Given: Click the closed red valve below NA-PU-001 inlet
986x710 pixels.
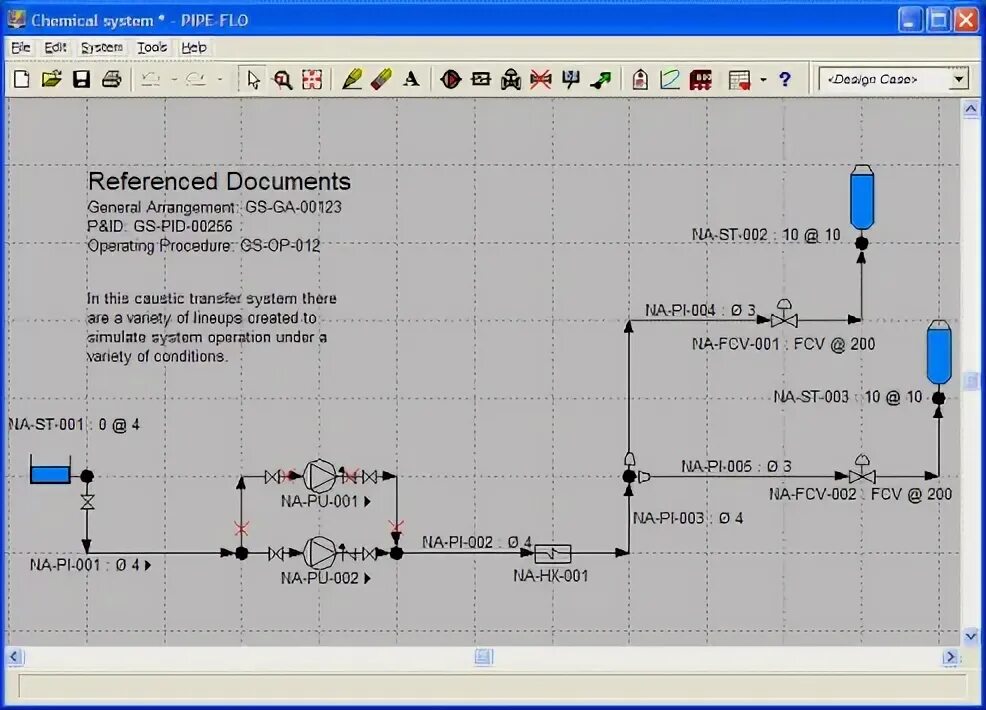Looking at the screenshot, I should pos(241,528).
